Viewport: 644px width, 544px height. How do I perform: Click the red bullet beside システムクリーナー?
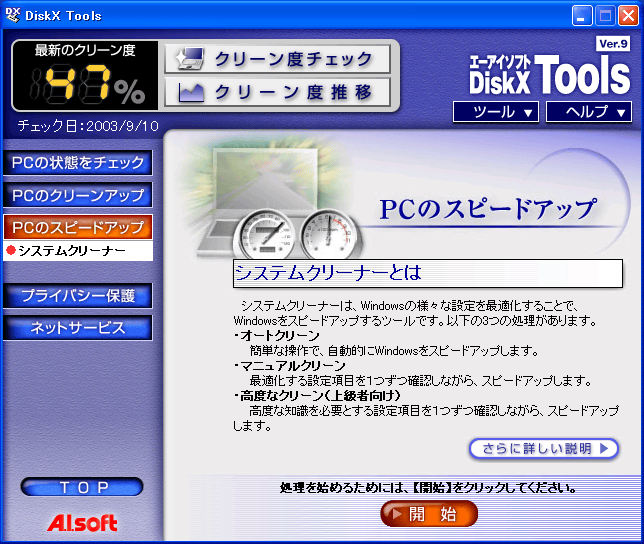click(x=11, y=250)
